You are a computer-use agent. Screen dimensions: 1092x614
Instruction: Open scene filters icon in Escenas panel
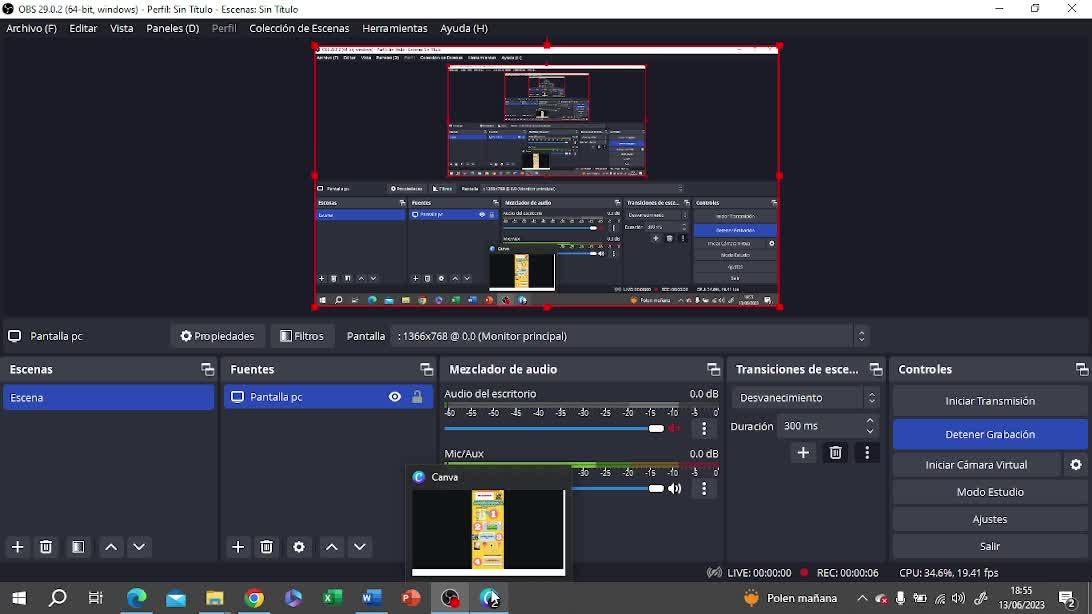point(78,547)
